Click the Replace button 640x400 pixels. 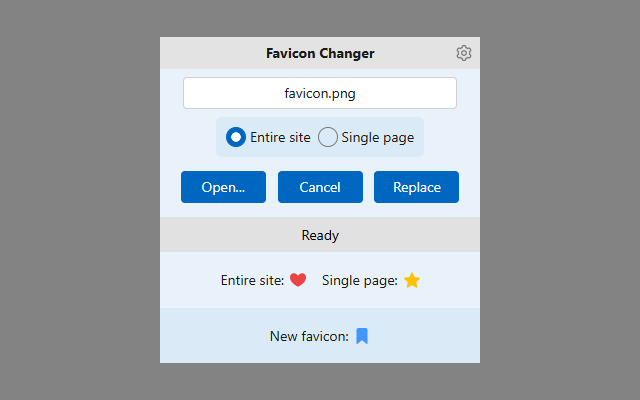click(x=416, y=187)
